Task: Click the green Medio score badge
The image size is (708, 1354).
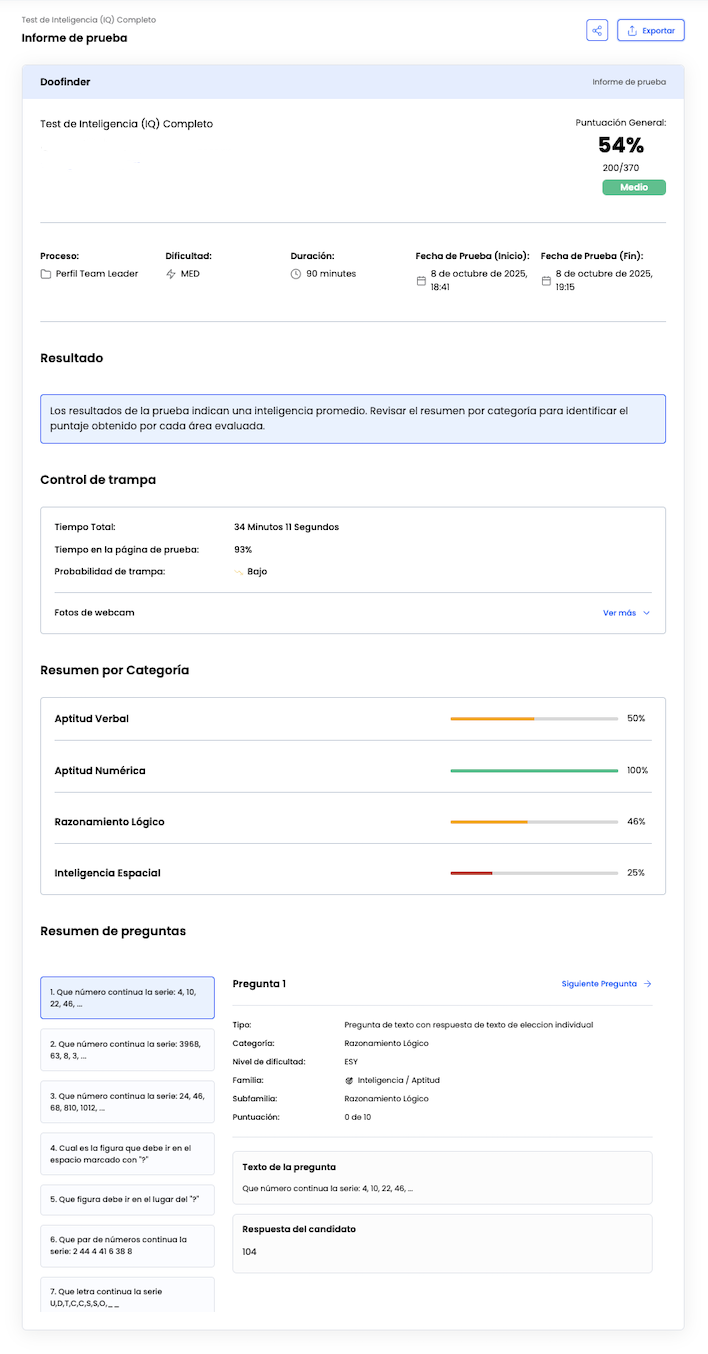Action: pyautogui.click(x=633, y=187)
